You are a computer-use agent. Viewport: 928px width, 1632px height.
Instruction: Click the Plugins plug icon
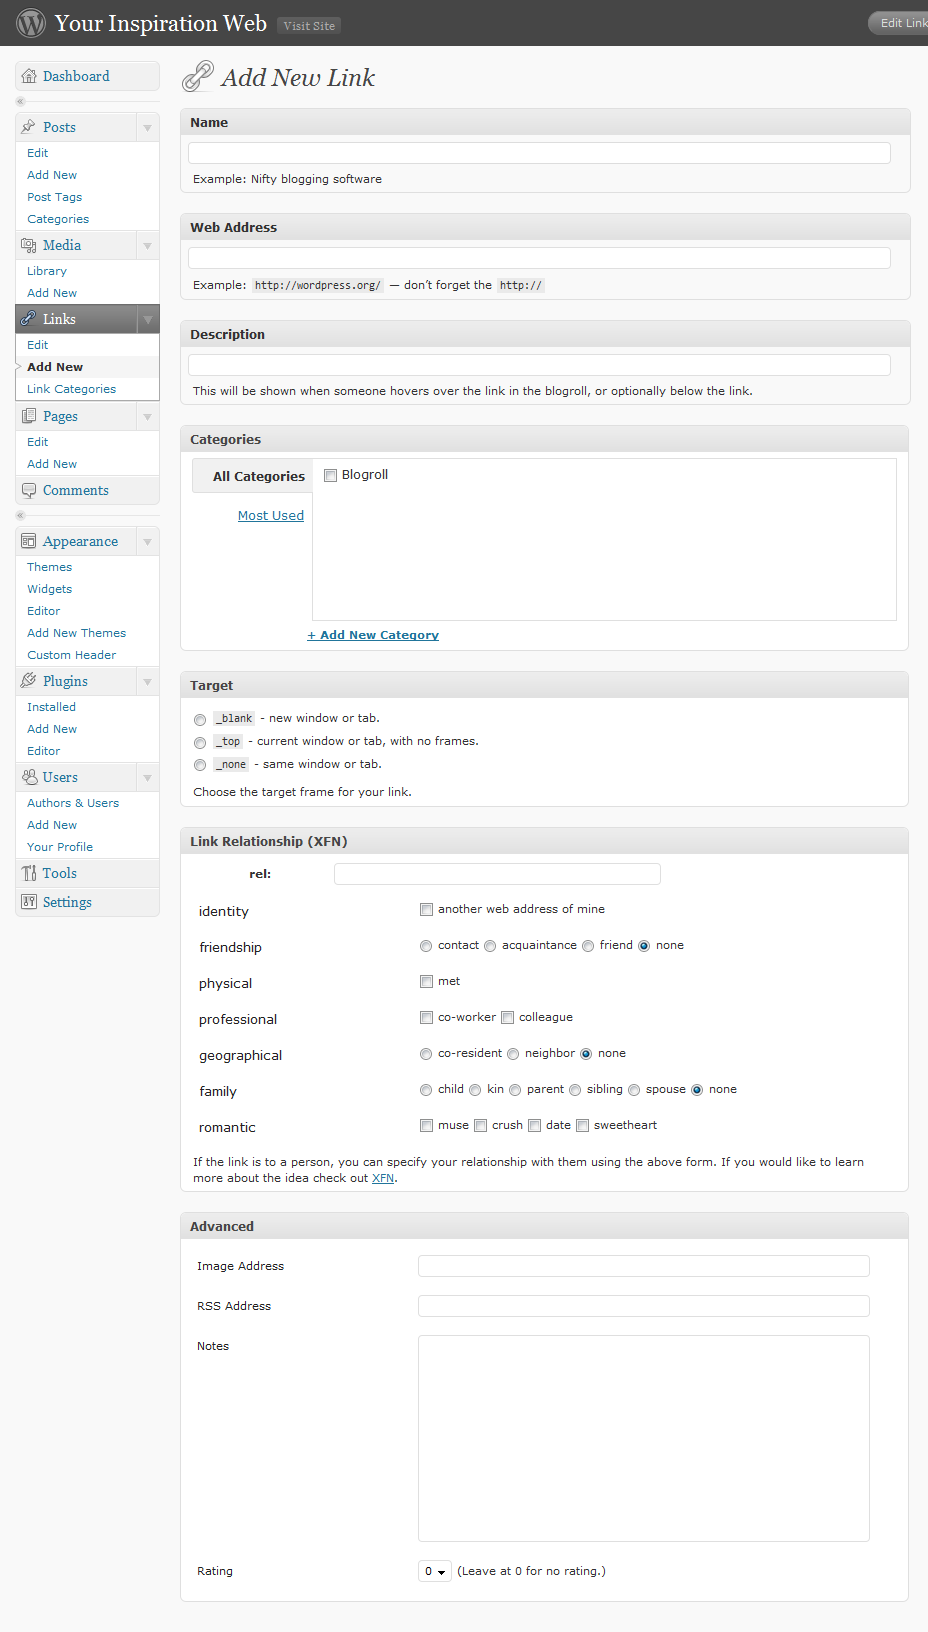click(29, 681)
